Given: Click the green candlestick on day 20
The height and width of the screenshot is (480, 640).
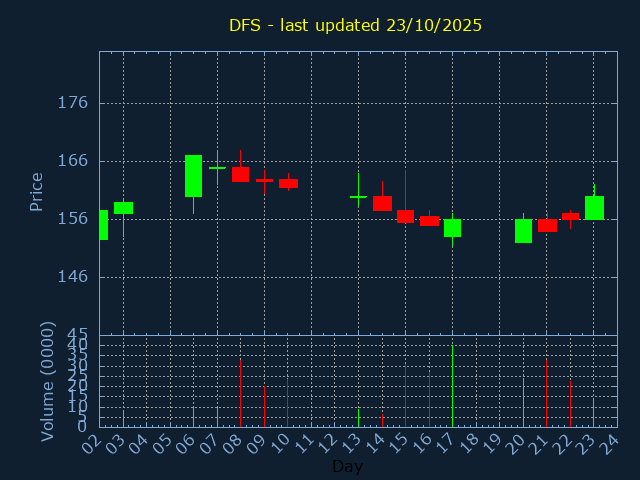Looking at the screenshot, I should 523,231.
